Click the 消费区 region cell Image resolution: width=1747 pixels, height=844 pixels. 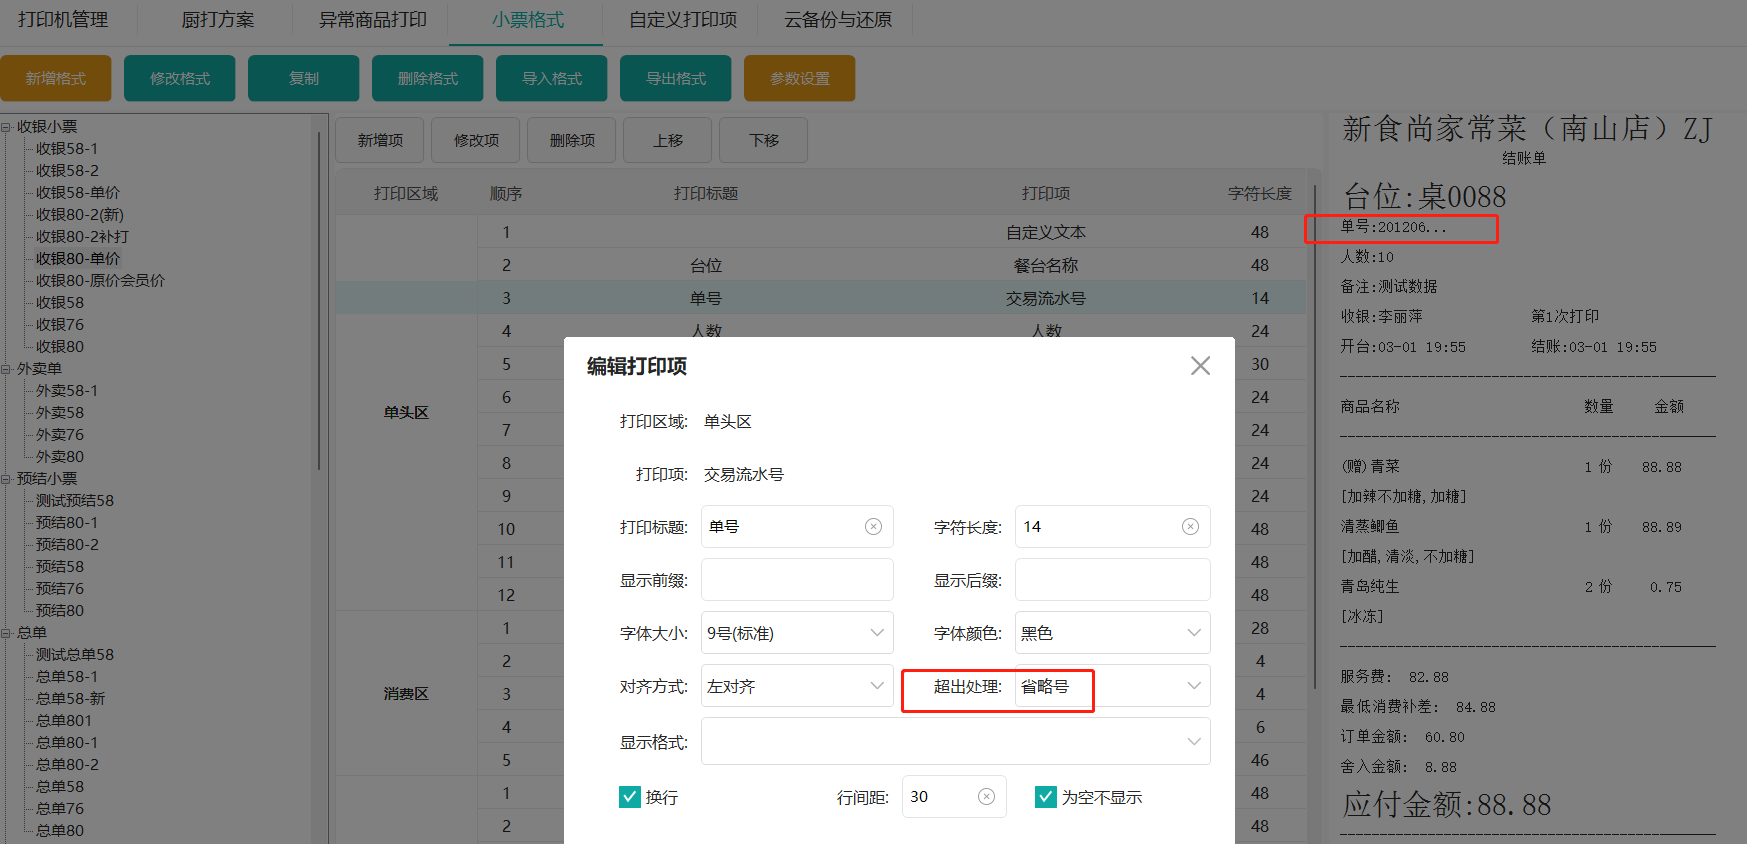point(406,694)
